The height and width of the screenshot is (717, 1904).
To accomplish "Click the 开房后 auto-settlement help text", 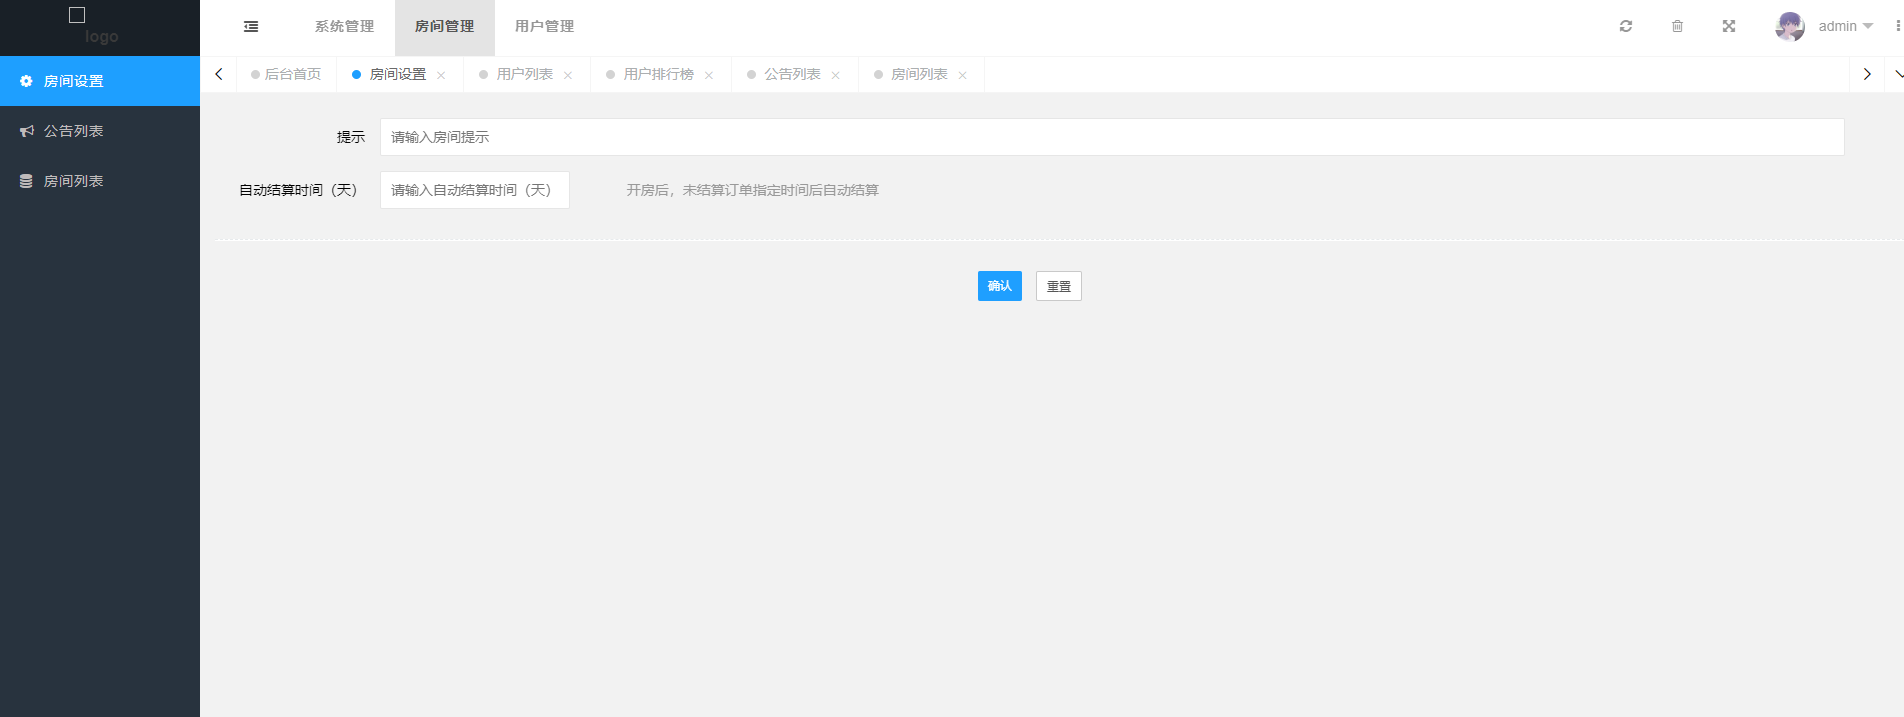I will click(753, 190).
